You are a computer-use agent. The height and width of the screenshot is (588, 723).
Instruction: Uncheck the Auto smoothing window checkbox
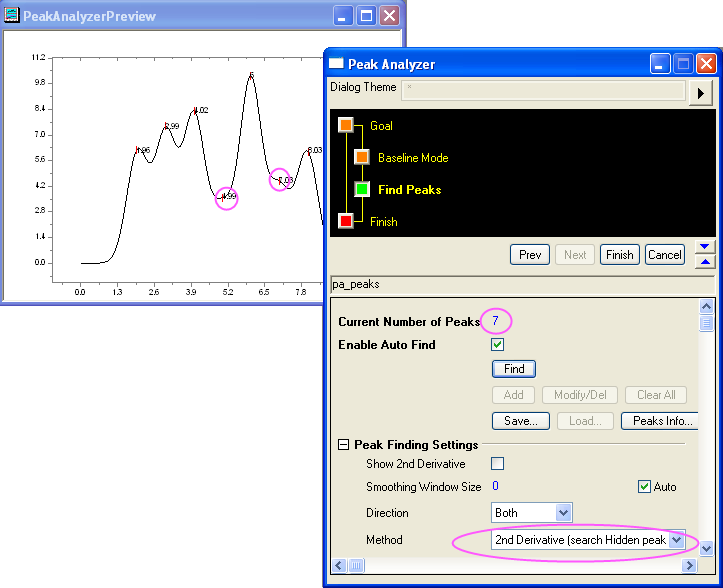[x=645, y=487]
